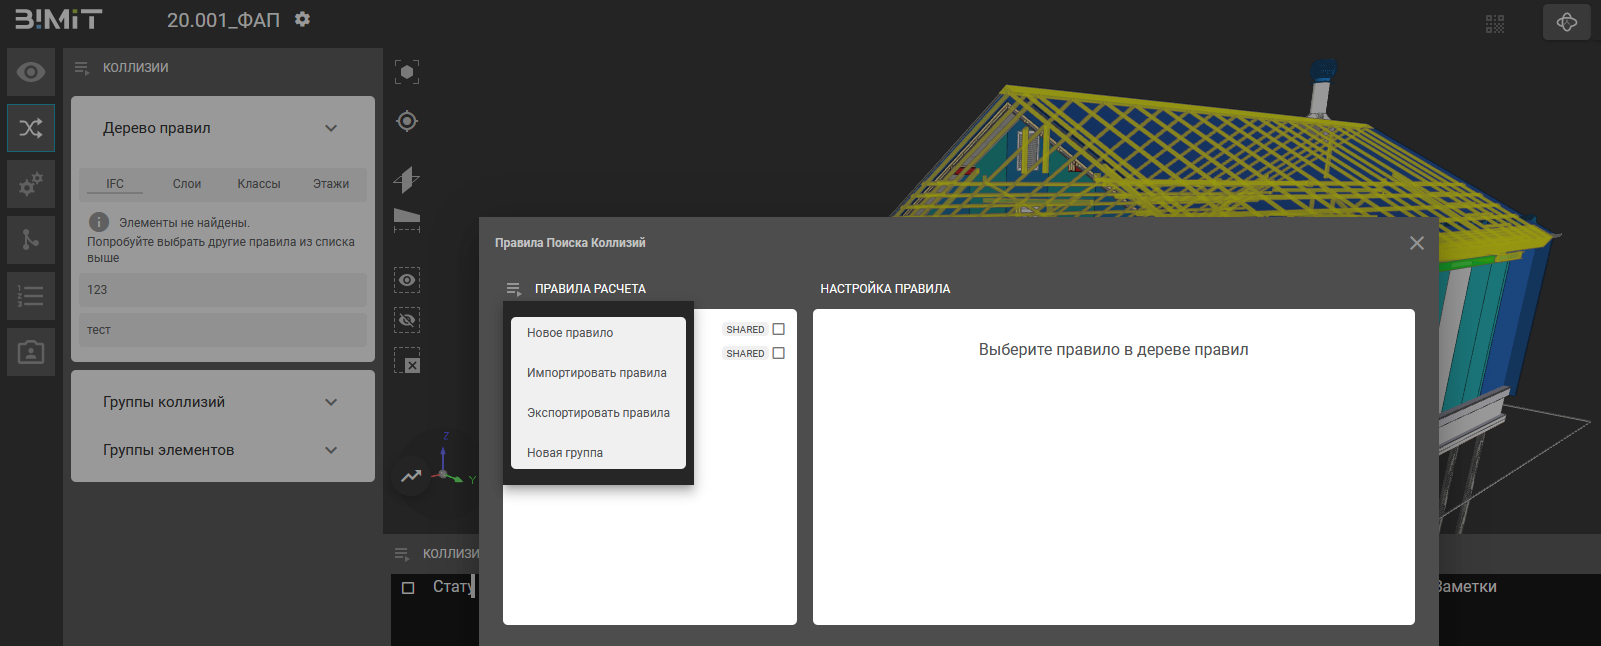Viewport: 1601px width, 646px height.
Task: Open the visibility eye panel in sidebar
Action: point(31,72)
